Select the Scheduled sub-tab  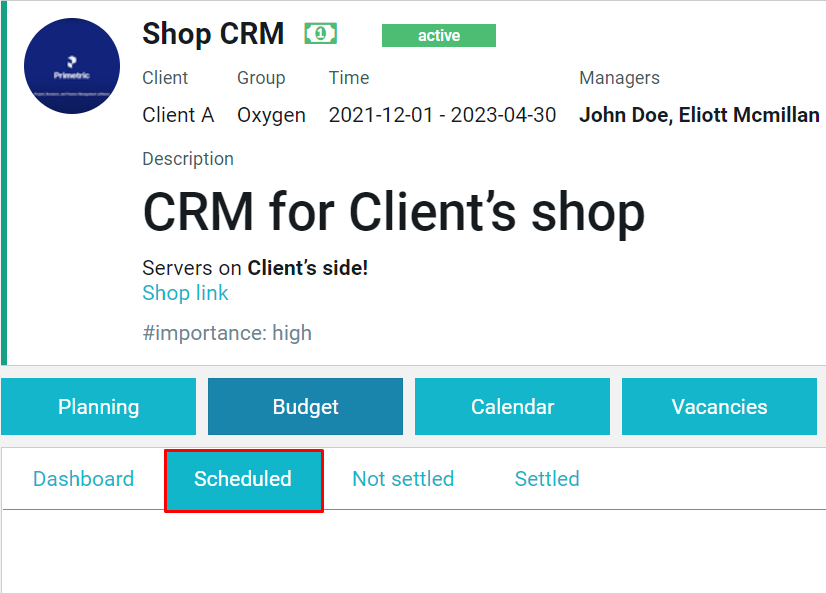243,480
